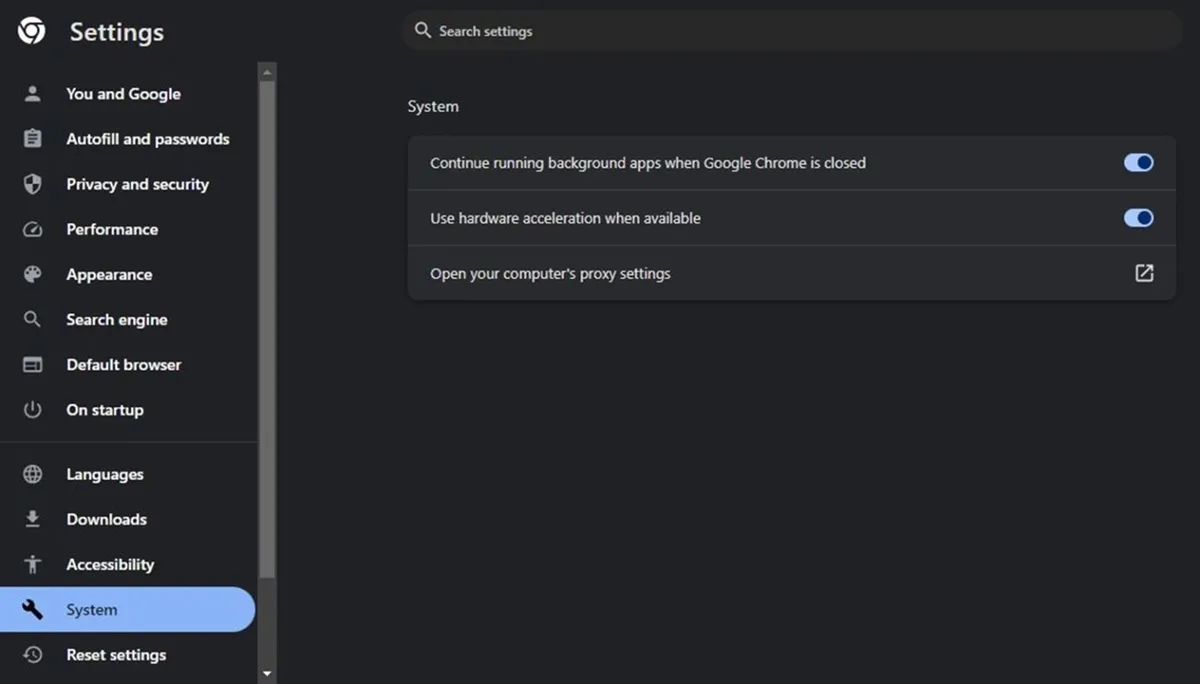Toggle Use hardware acceleration switch

(x=1139, y=218)
